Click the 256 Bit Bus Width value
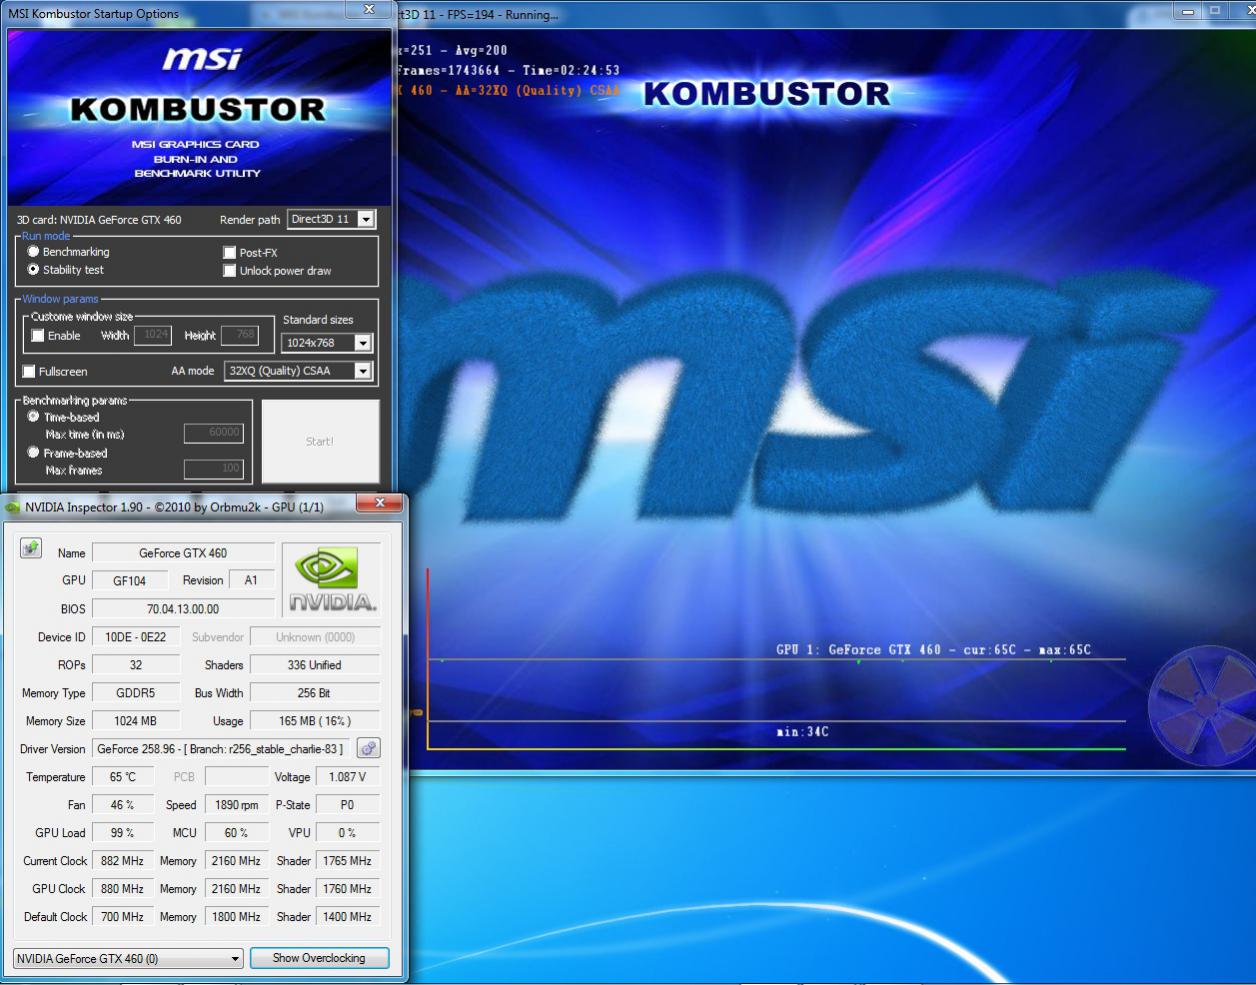Viewport: 1256px width, 985px height. pos(315,693)
